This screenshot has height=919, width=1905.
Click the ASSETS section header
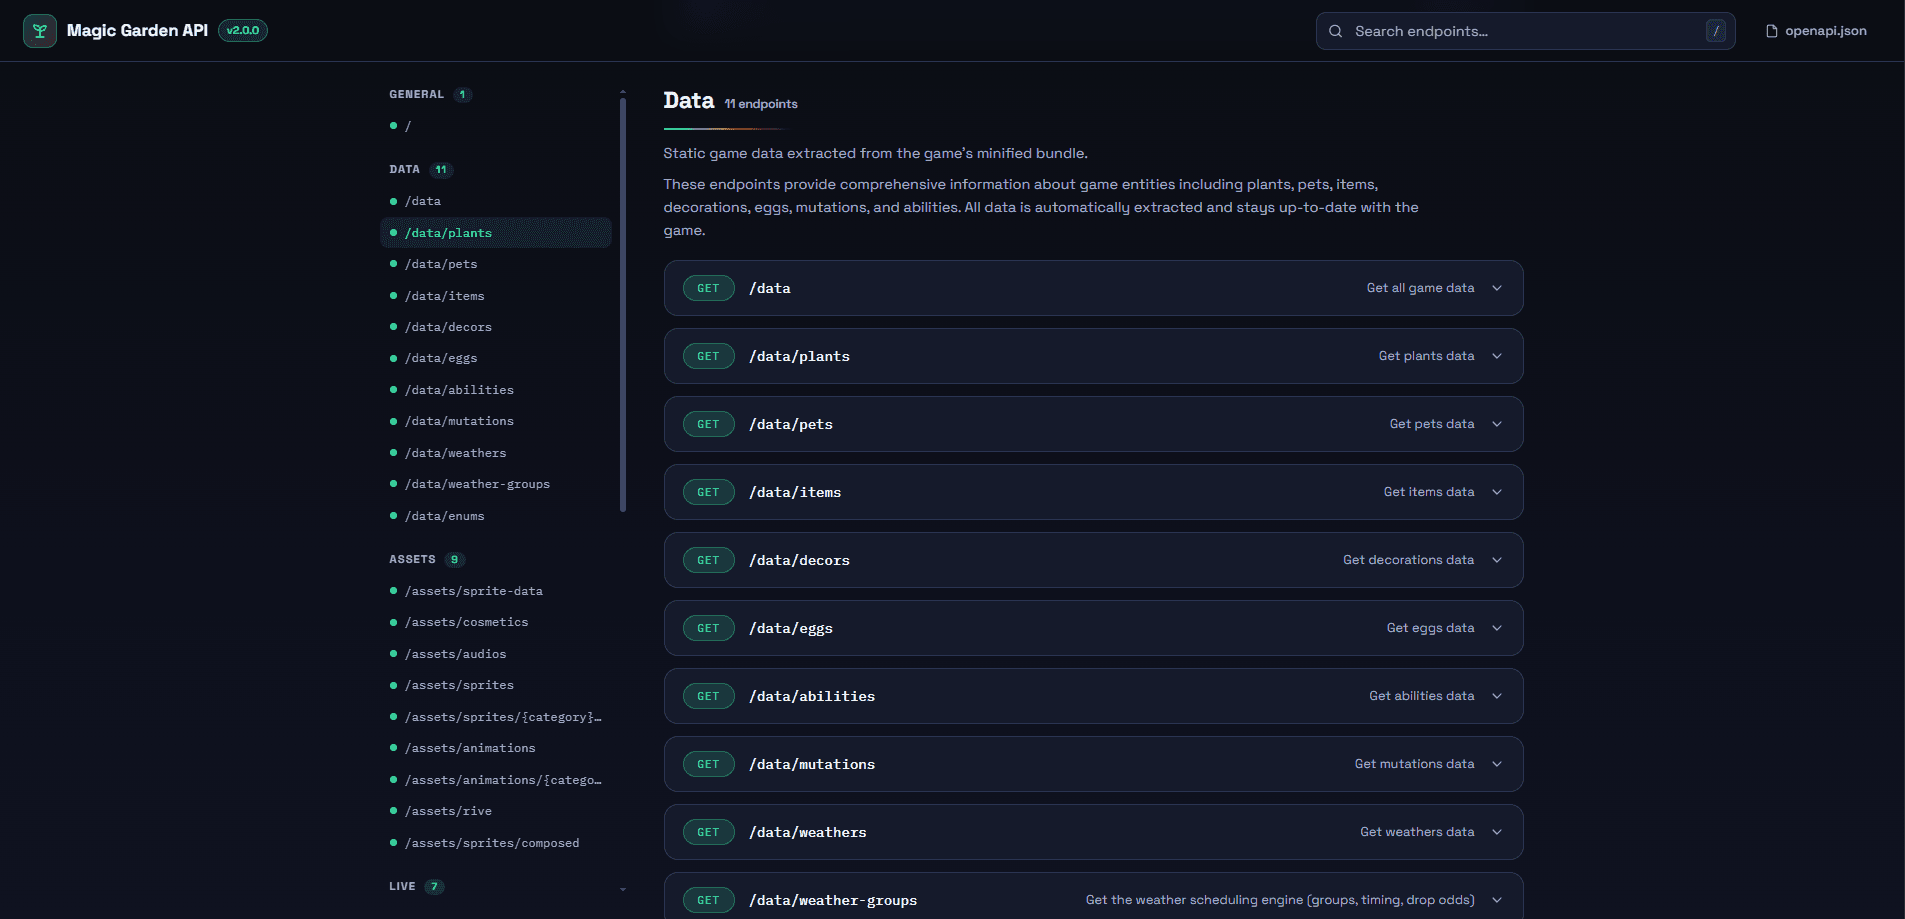pos(412,559)
